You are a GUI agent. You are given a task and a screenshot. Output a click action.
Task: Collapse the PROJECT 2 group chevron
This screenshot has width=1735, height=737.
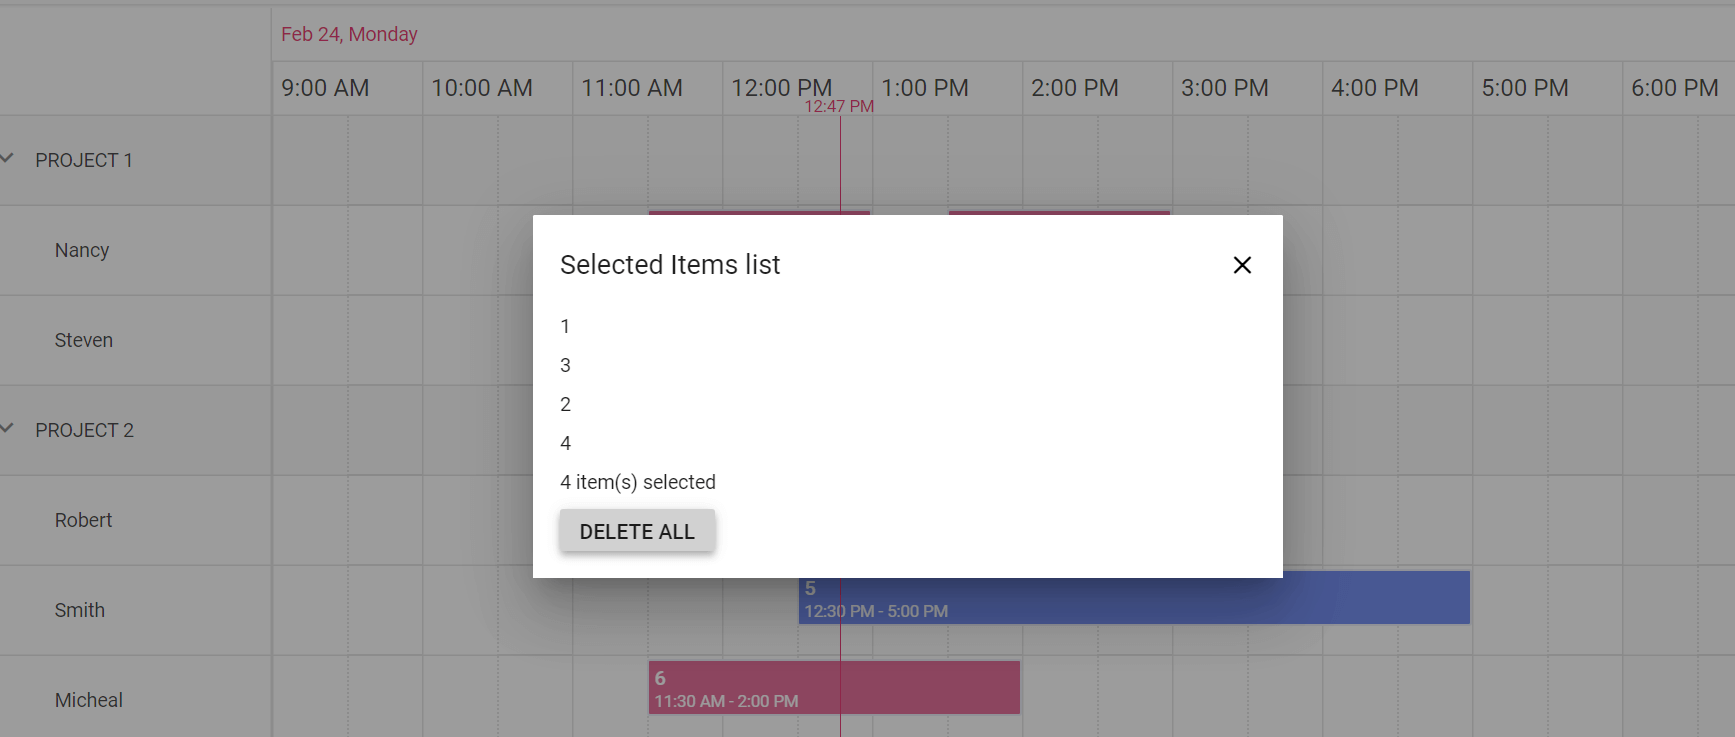8,428
